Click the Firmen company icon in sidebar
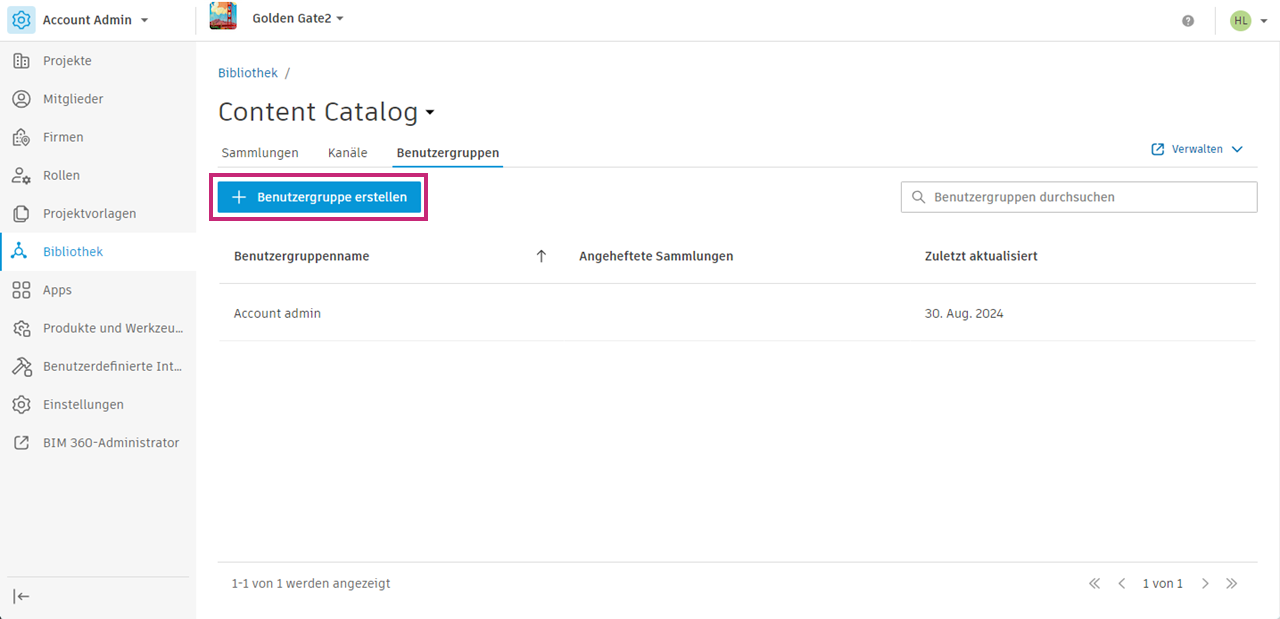Image resolution: width=1280 pixels, height=619 pixels. (x=21, y=137)
